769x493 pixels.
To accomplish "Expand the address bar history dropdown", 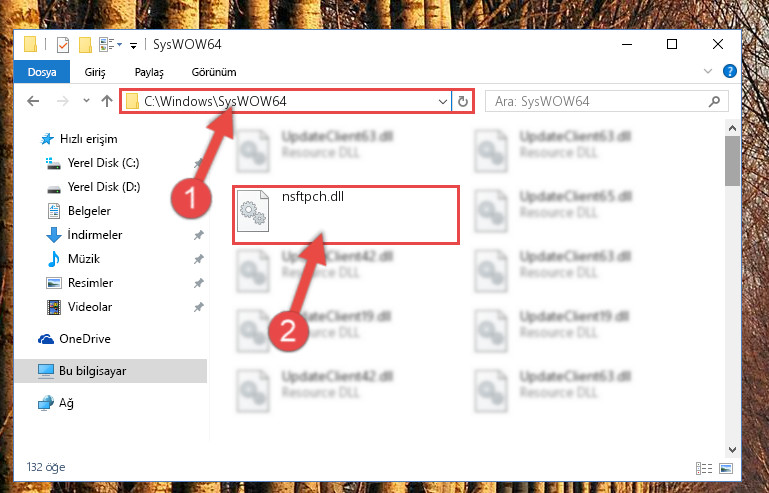I will (x=442, y=102).
